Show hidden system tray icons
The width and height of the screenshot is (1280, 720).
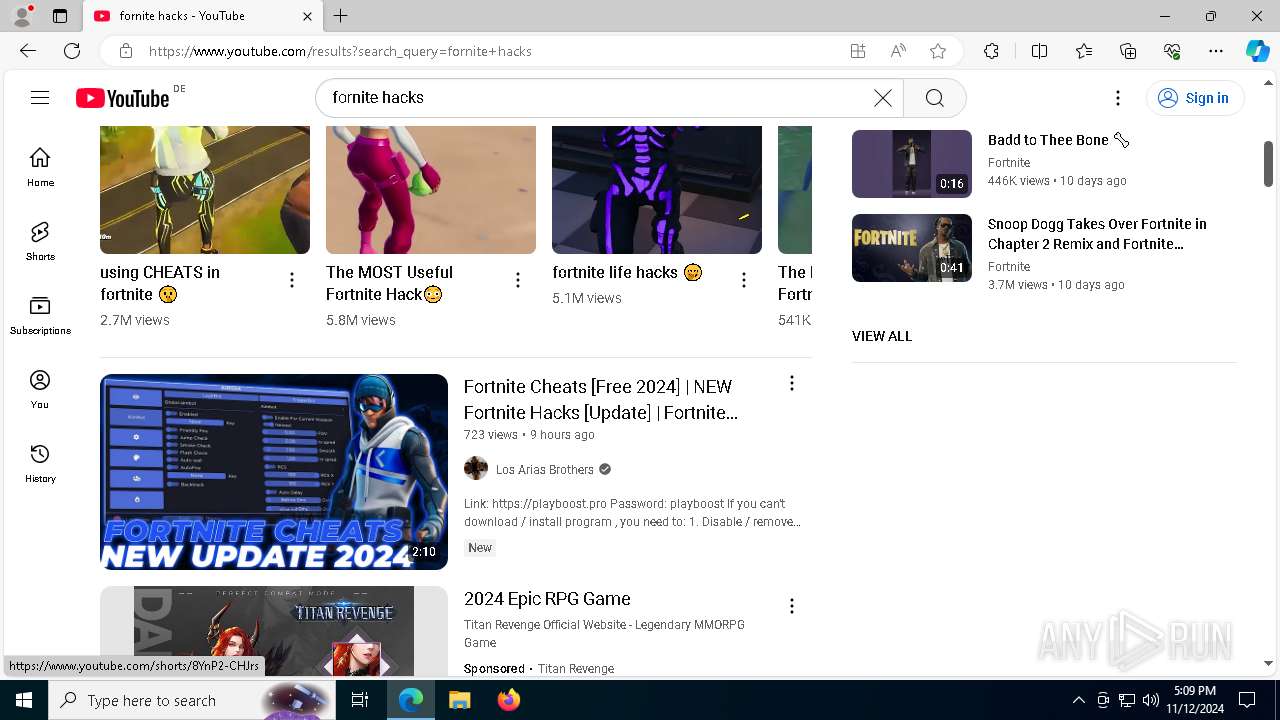point(1078,700)
